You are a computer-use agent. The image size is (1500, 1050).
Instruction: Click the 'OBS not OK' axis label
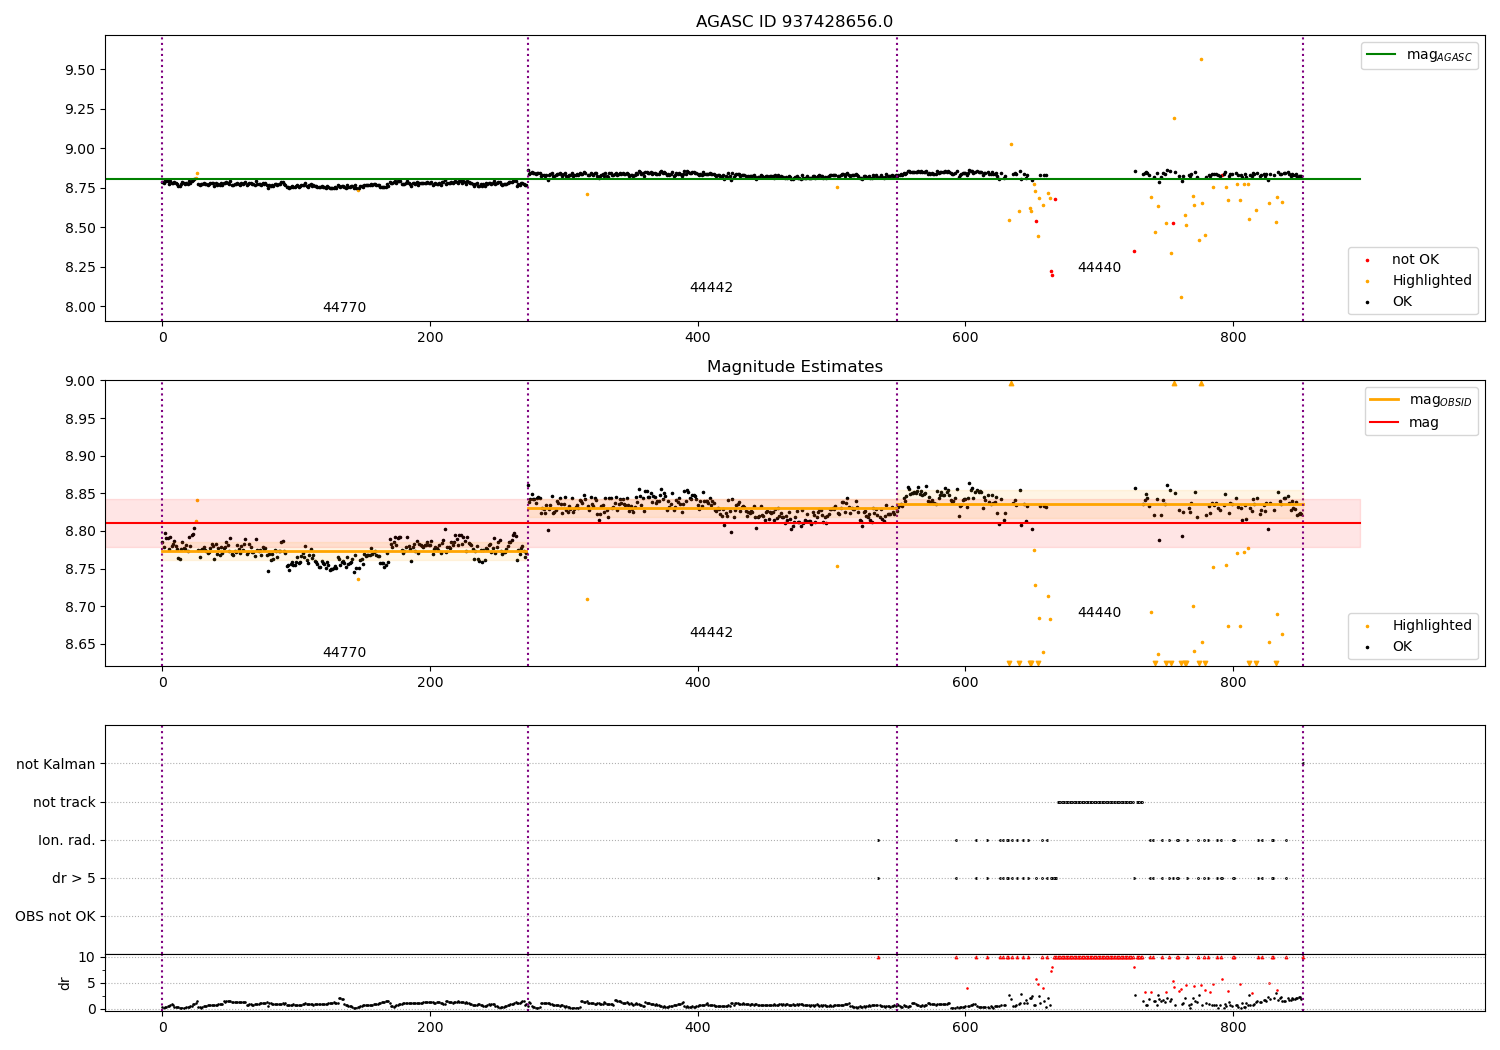click(55, 917)
